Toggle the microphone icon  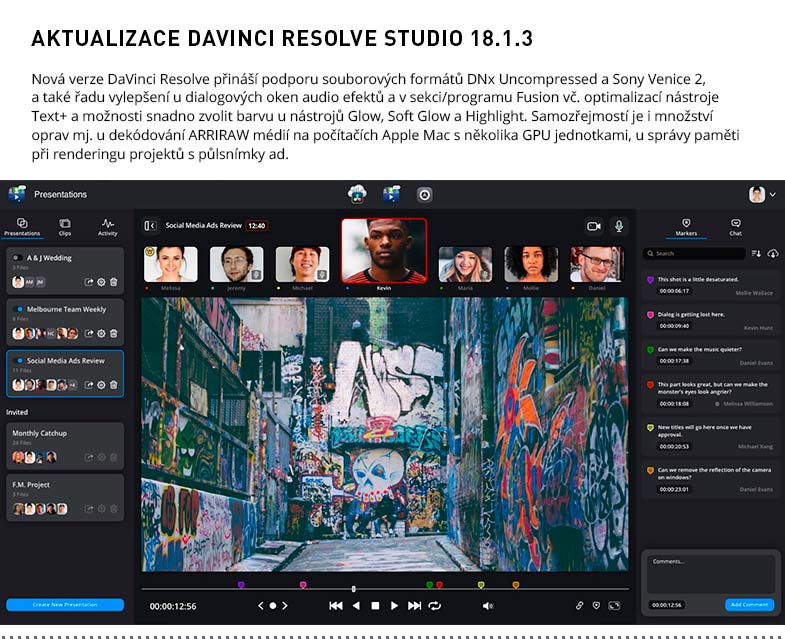tap(619, 226)
